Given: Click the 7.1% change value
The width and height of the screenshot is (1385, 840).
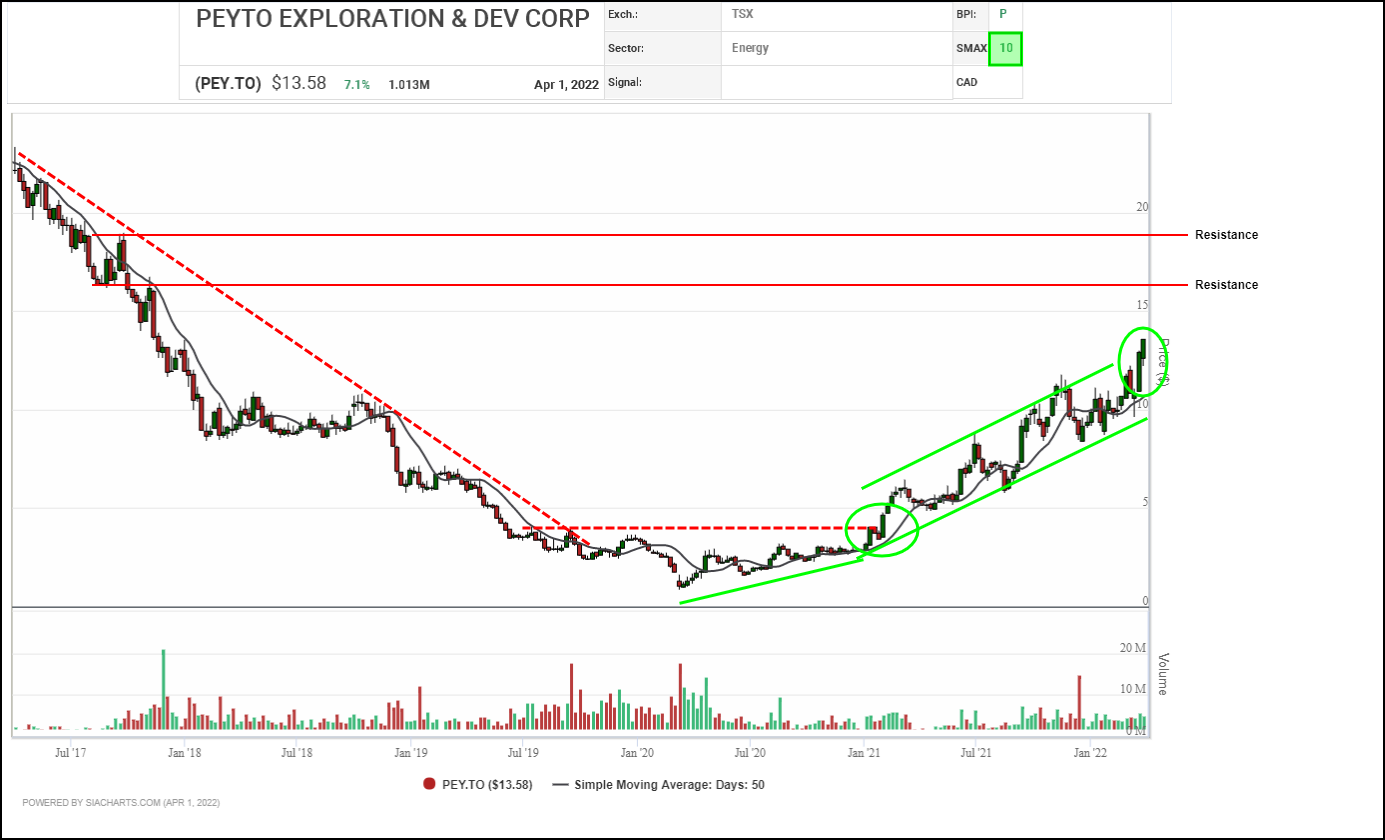Looking at the screenshot, I should 357,85.
